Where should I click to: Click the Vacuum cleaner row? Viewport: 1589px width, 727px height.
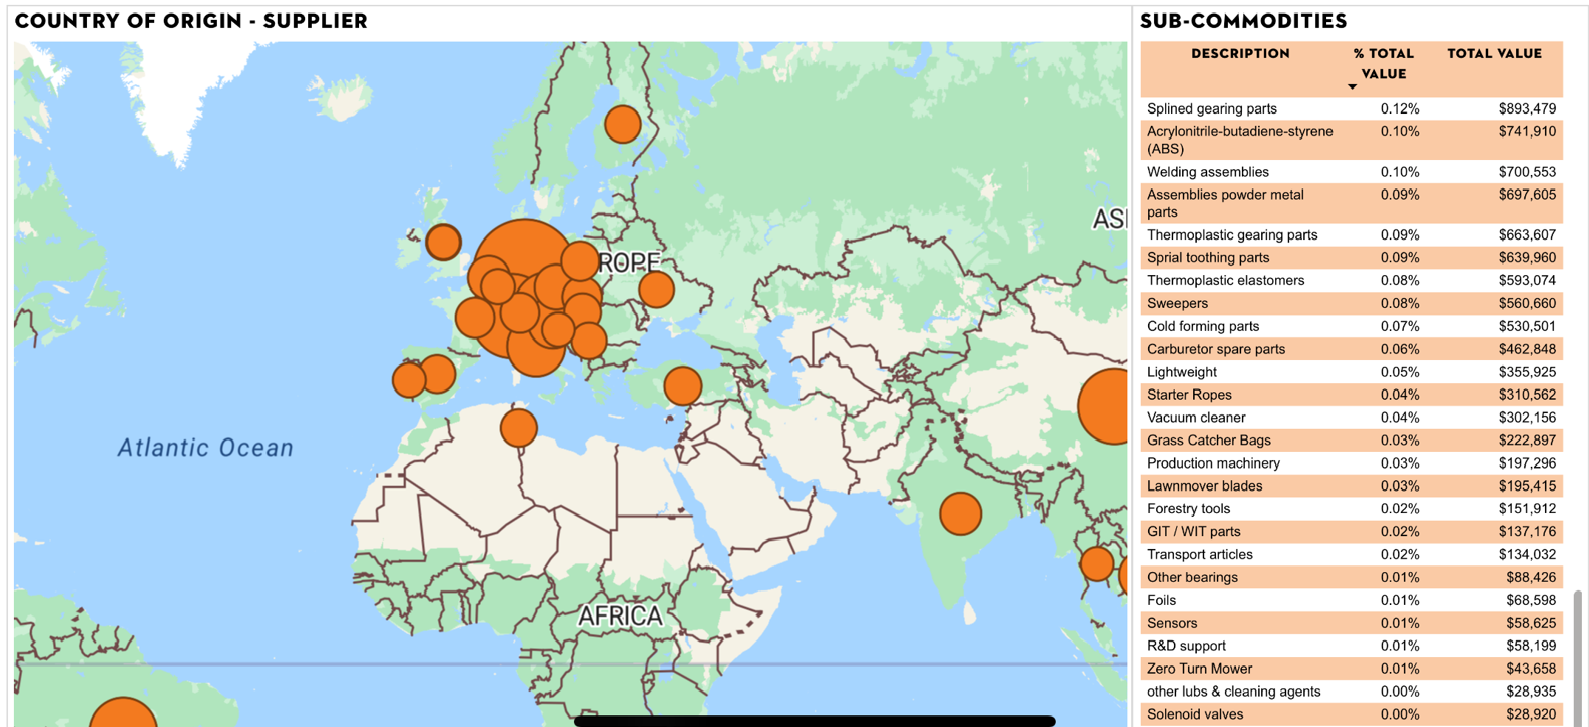[x=1351, y=417]
